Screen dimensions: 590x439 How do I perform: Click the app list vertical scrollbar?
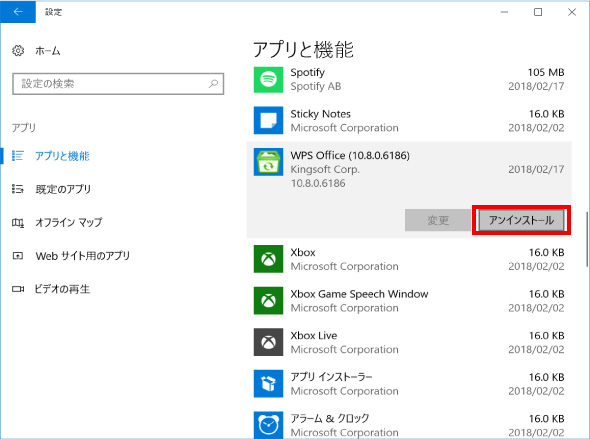coord(587,239)
